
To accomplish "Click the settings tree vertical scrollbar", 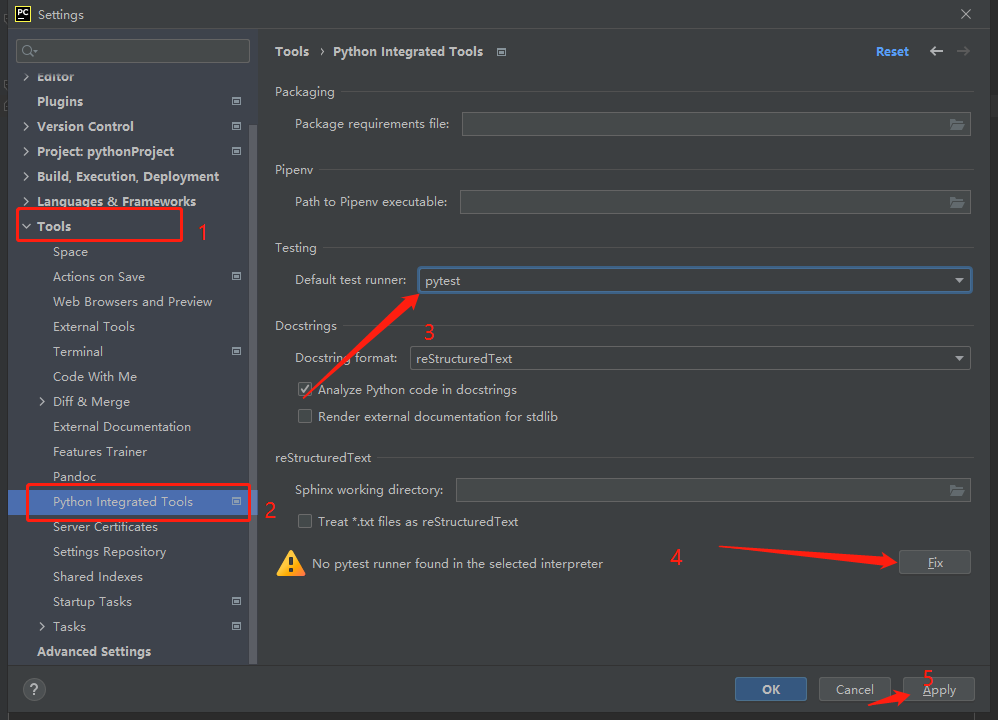I will pyautogui.click(x=253, y=395).
